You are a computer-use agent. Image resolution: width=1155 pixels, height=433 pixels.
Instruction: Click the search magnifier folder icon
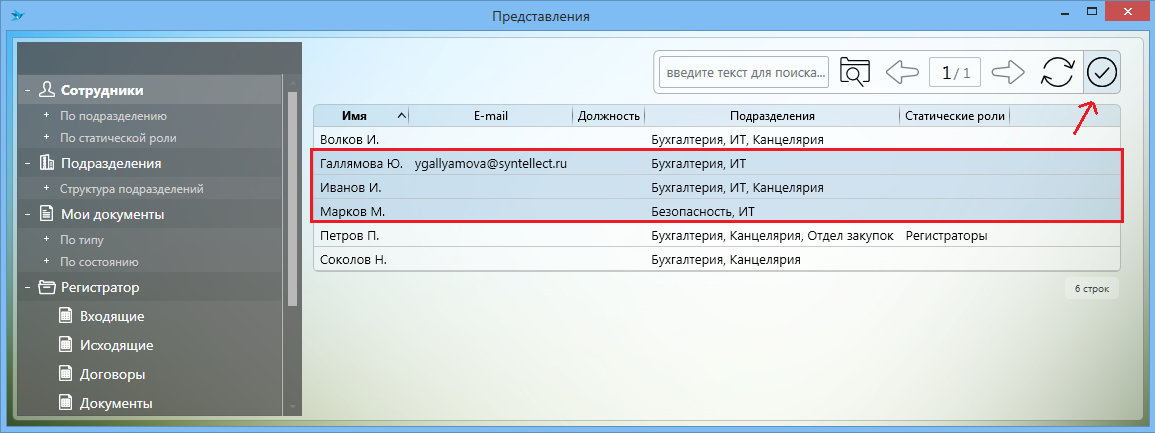click(x=855, y=72)
